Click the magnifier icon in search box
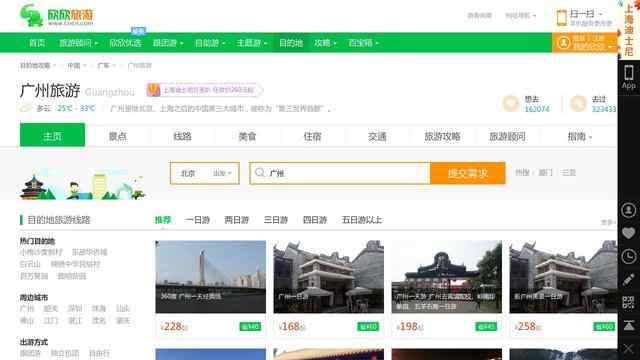The image size is (640, 360). click(260, 173)
